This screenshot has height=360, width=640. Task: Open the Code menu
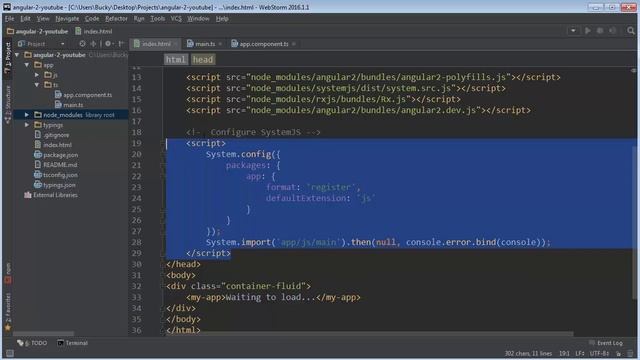pyautogui.click(x=92, y=19)
